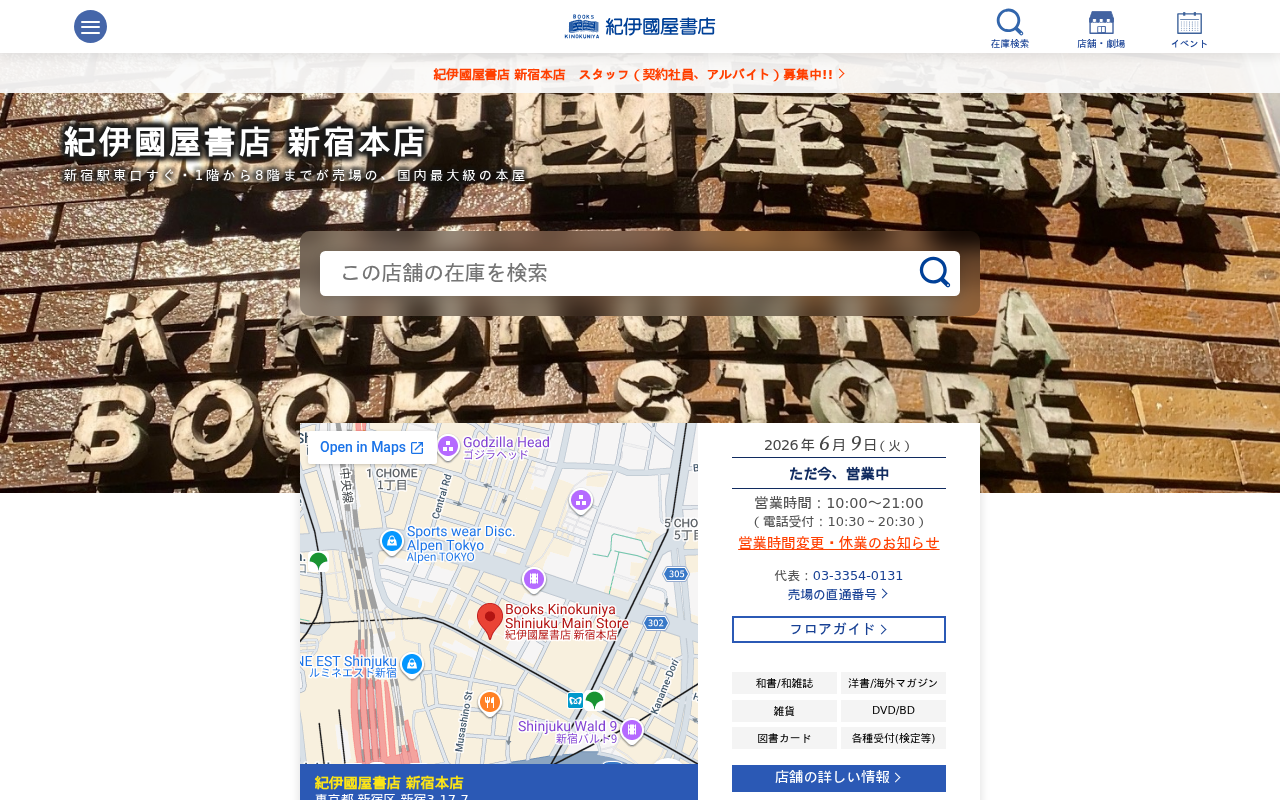This screenshot has width=1280, height=800.
Task: Select the 各種受付(検定等) tag
Action: pyautogui.click(x=893, y=739)
